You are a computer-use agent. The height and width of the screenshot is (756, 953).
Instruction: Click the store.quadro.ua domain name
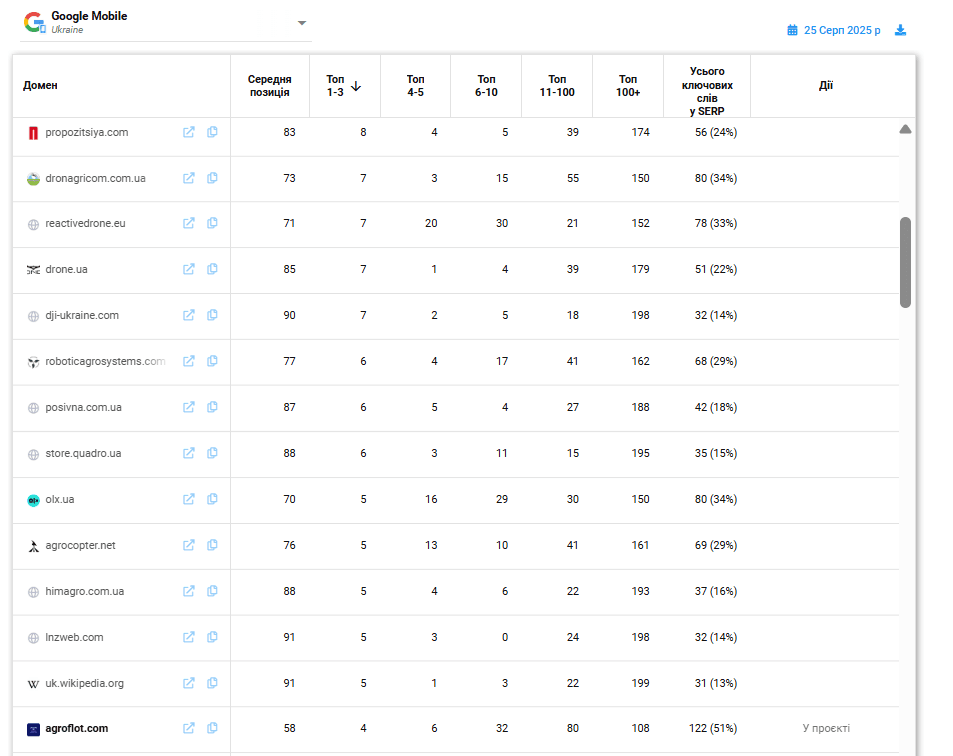coord(83,453)
